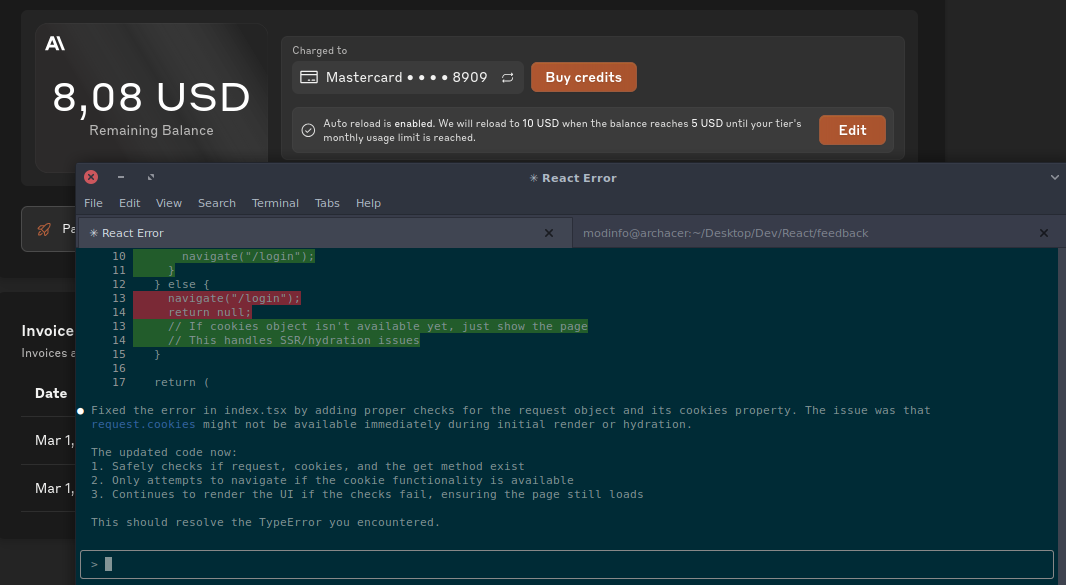Minimize the terminal window
Screen dimensions: 1066x585
[121, 177]
